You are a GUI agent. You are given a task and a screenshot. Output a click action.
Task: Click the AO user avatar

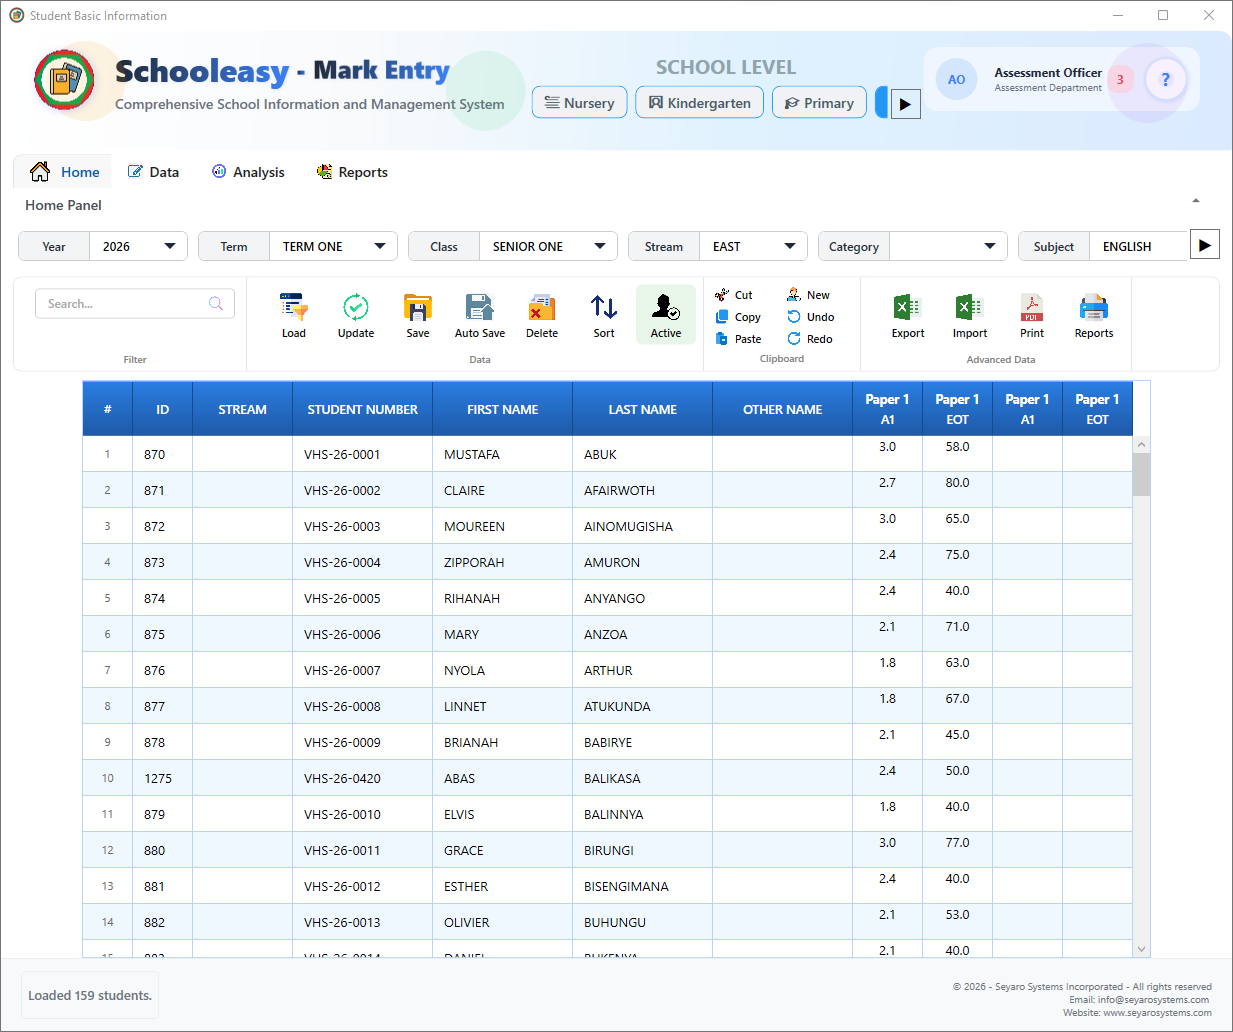[x=956, y=79]
